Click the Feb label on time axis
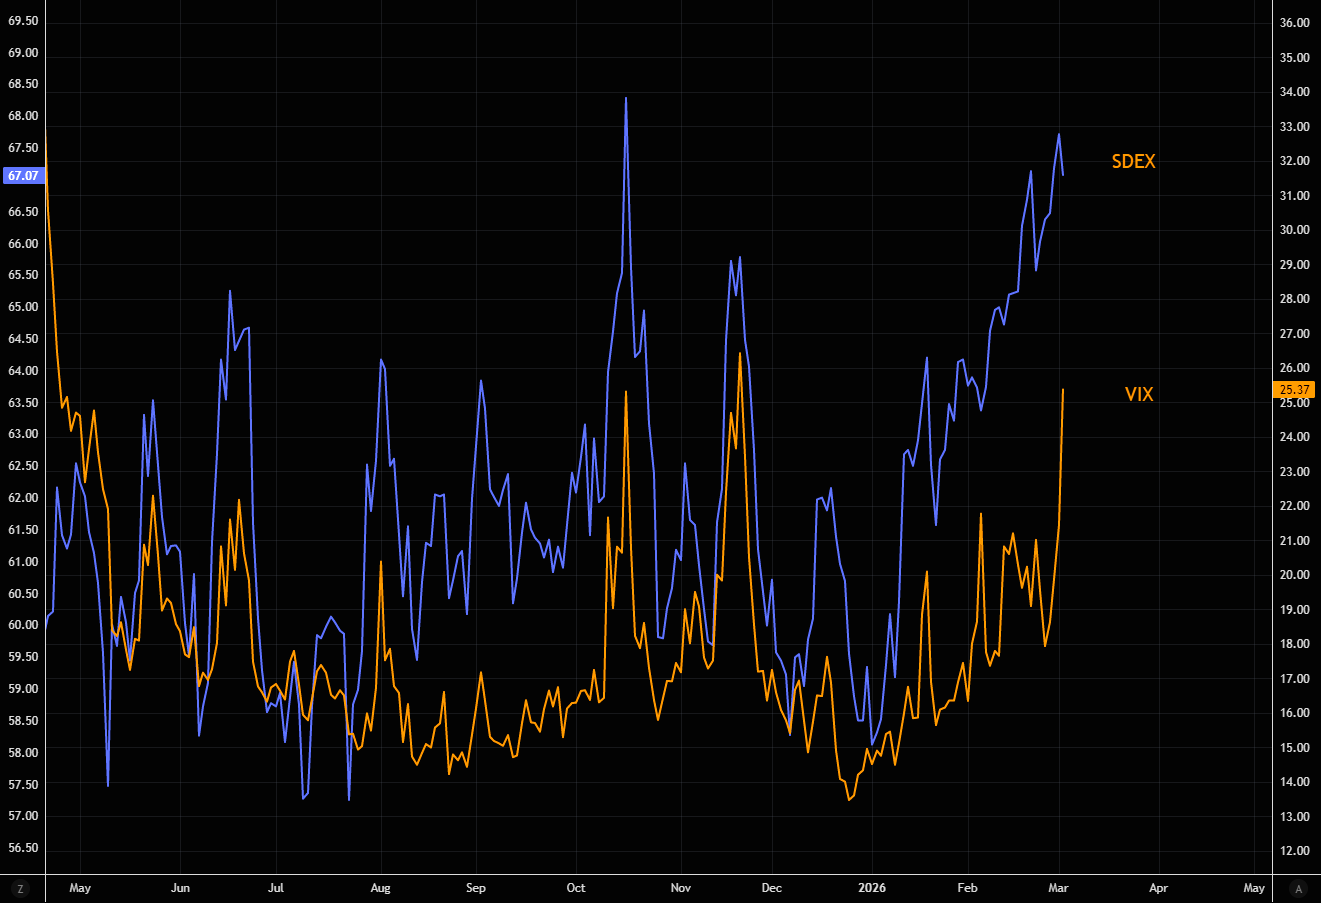The width and height of the screenshot is (1321, 903). pyautogui.click(x=967, y=888)
